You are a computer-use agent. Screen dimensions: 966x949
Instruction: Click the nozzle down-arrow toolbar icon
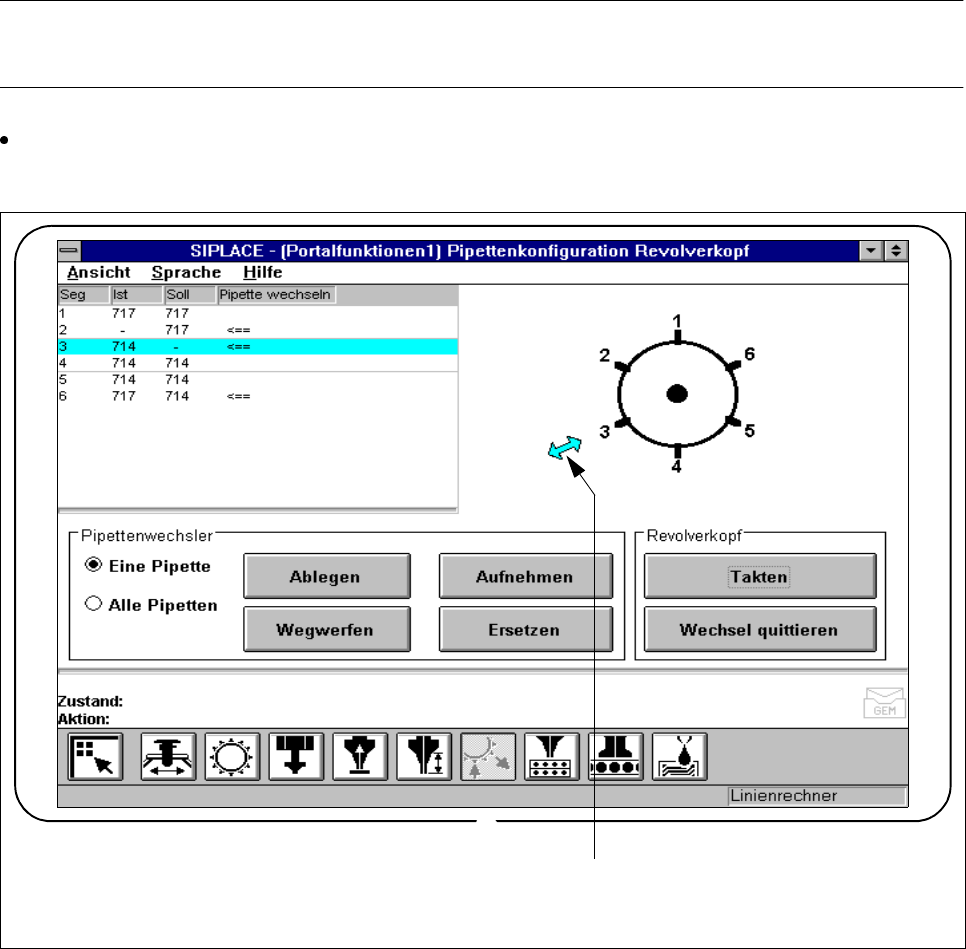point(296,757)
